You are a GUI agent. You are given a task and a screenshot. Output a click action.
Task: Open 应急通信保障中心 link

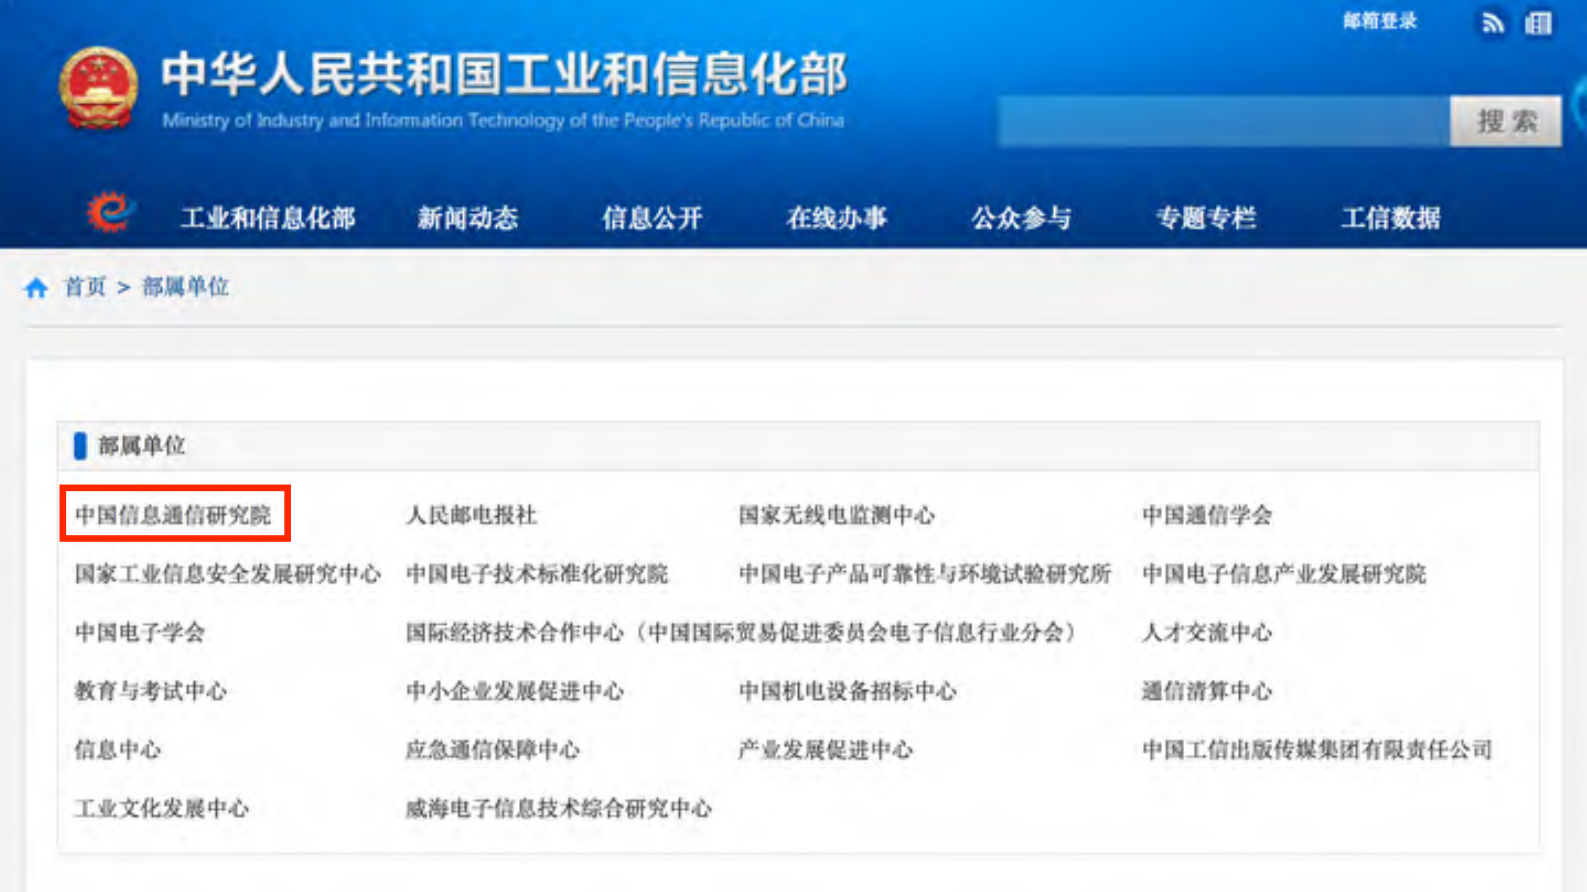(493, 750)
